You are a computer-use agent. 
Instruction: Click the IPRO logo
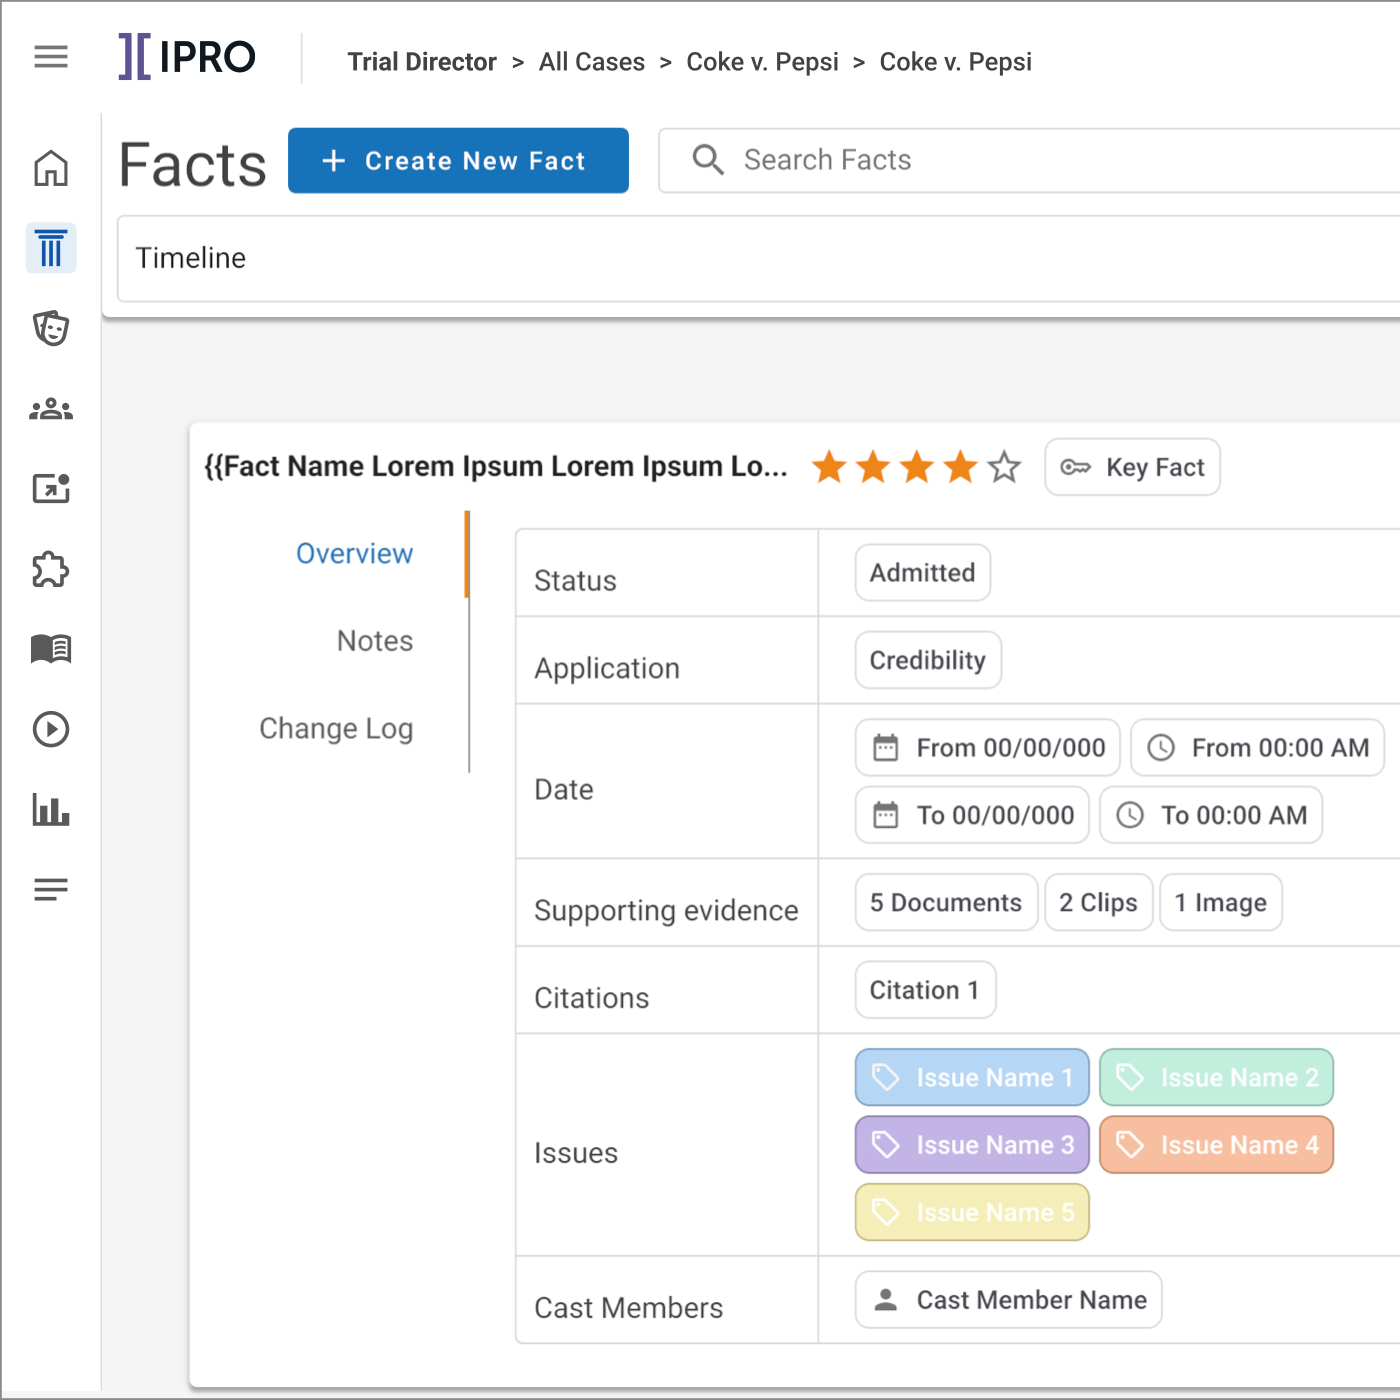pyautogui.click(x=187, y=57)
